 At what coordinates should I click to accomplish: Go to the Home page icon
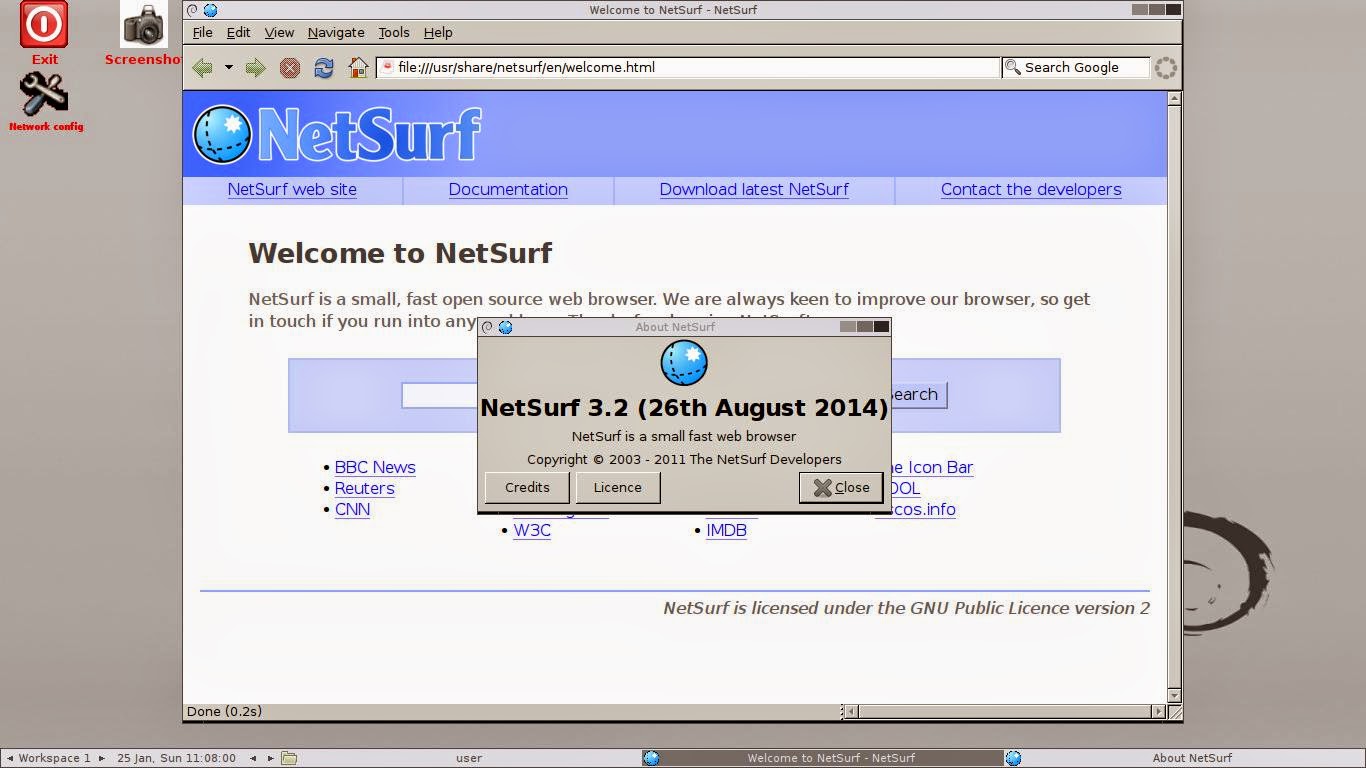[358, 68]
